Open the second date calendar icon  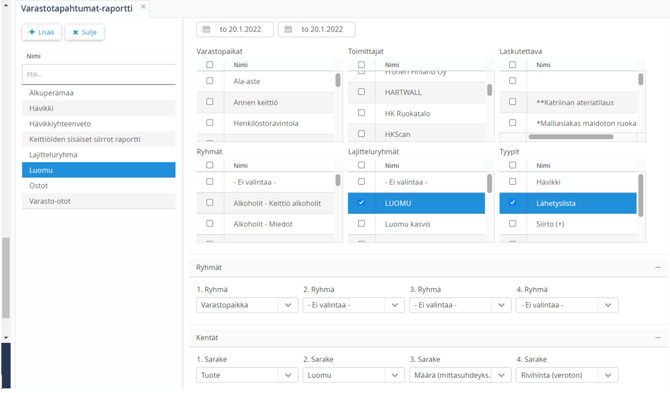coord(288,29)
